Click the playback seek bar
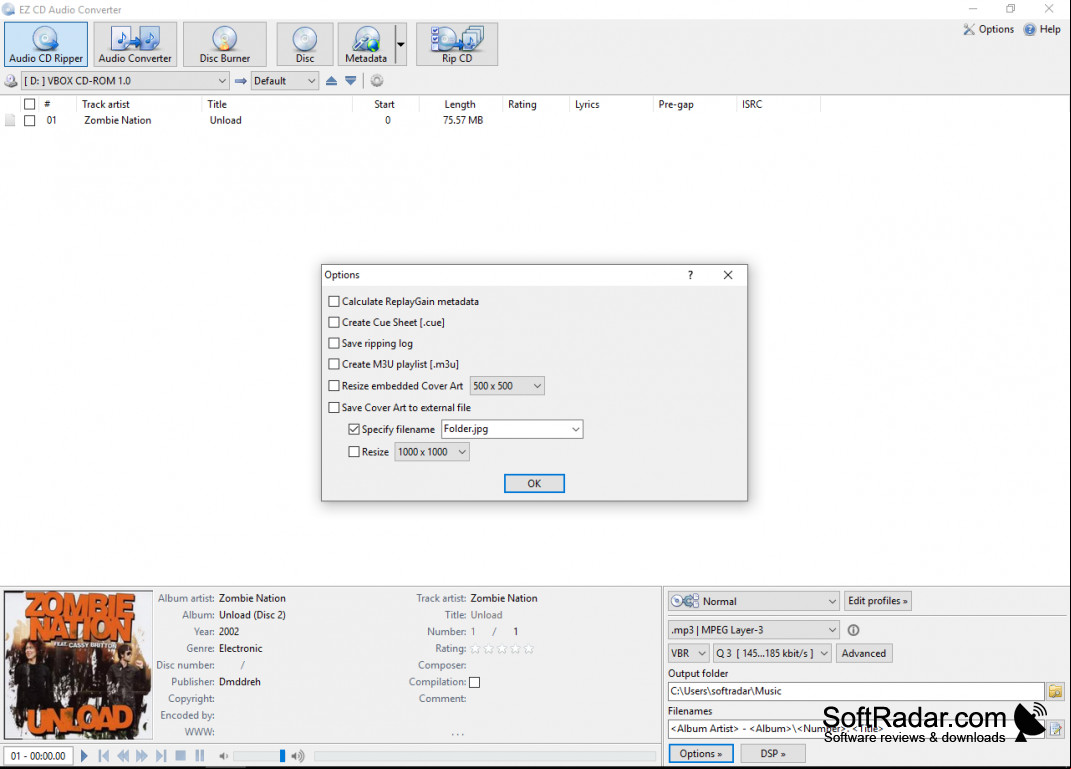The height and width of the screenshot is (769, 1071). tap(484, 756)
